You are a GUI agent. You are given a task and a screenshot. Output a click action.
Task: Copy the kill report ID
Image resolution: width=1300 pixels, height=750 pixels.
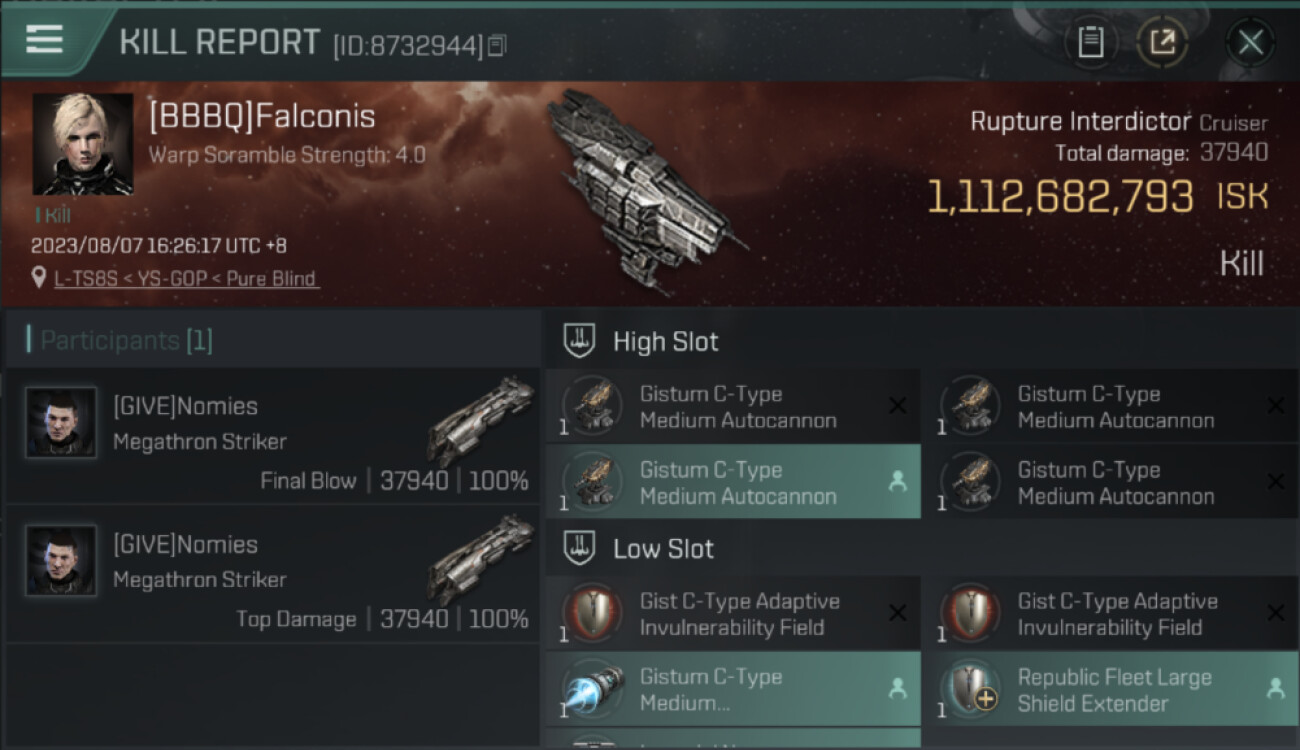[497, 45]
